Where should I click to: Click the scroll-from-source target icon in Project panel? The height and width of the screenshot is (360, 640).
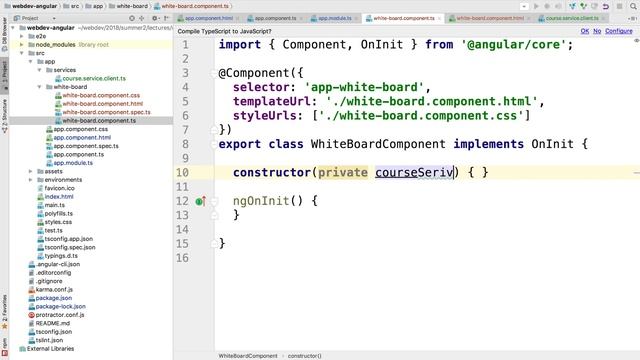coord(131,18)
